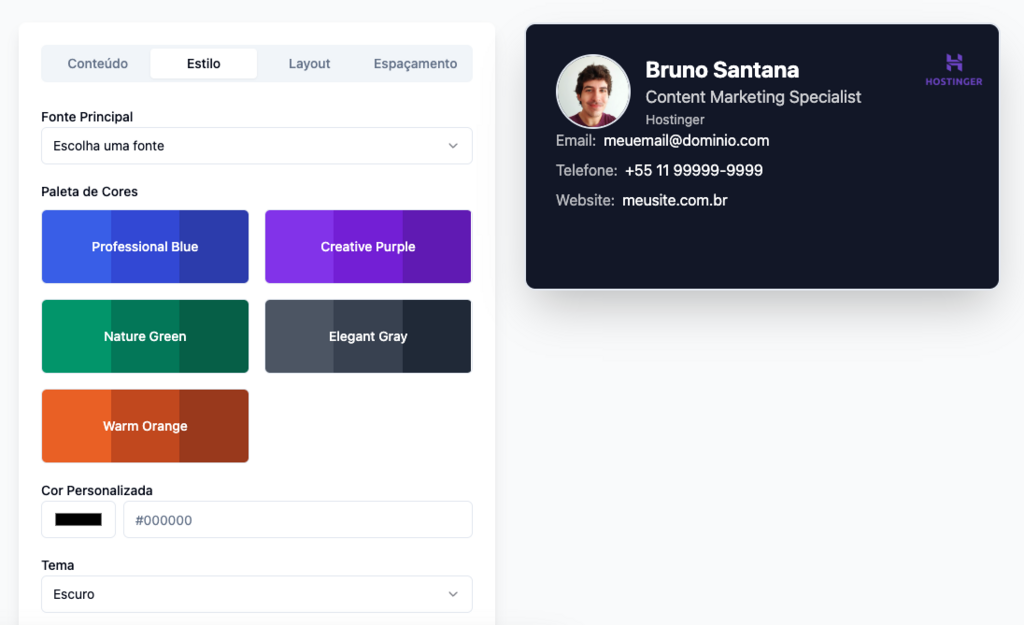Open the Tema dropdown showing Escuro
1024x625 pixels.
[256, 594]
